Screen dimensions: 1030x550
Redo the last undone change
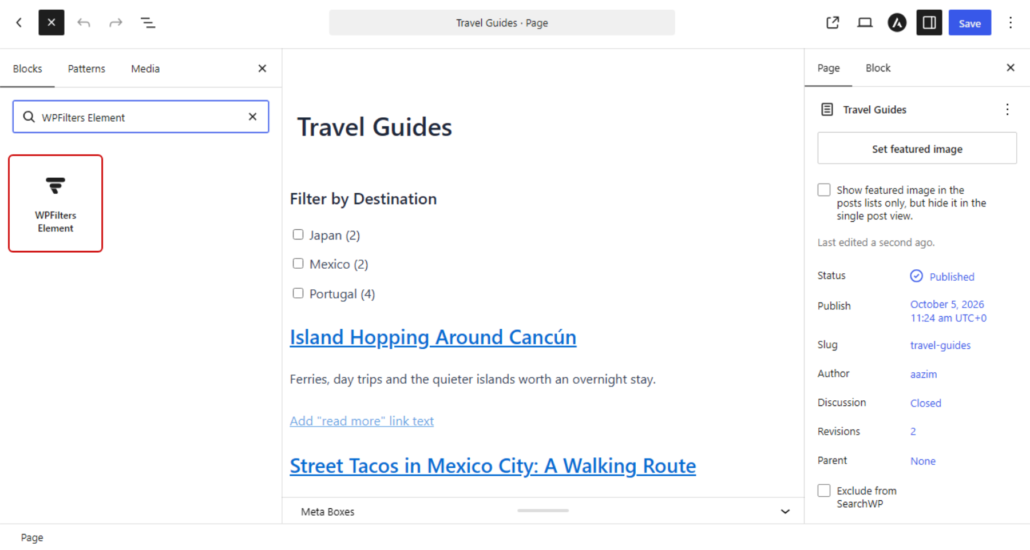pyautogui.click(x=116, y=23)
